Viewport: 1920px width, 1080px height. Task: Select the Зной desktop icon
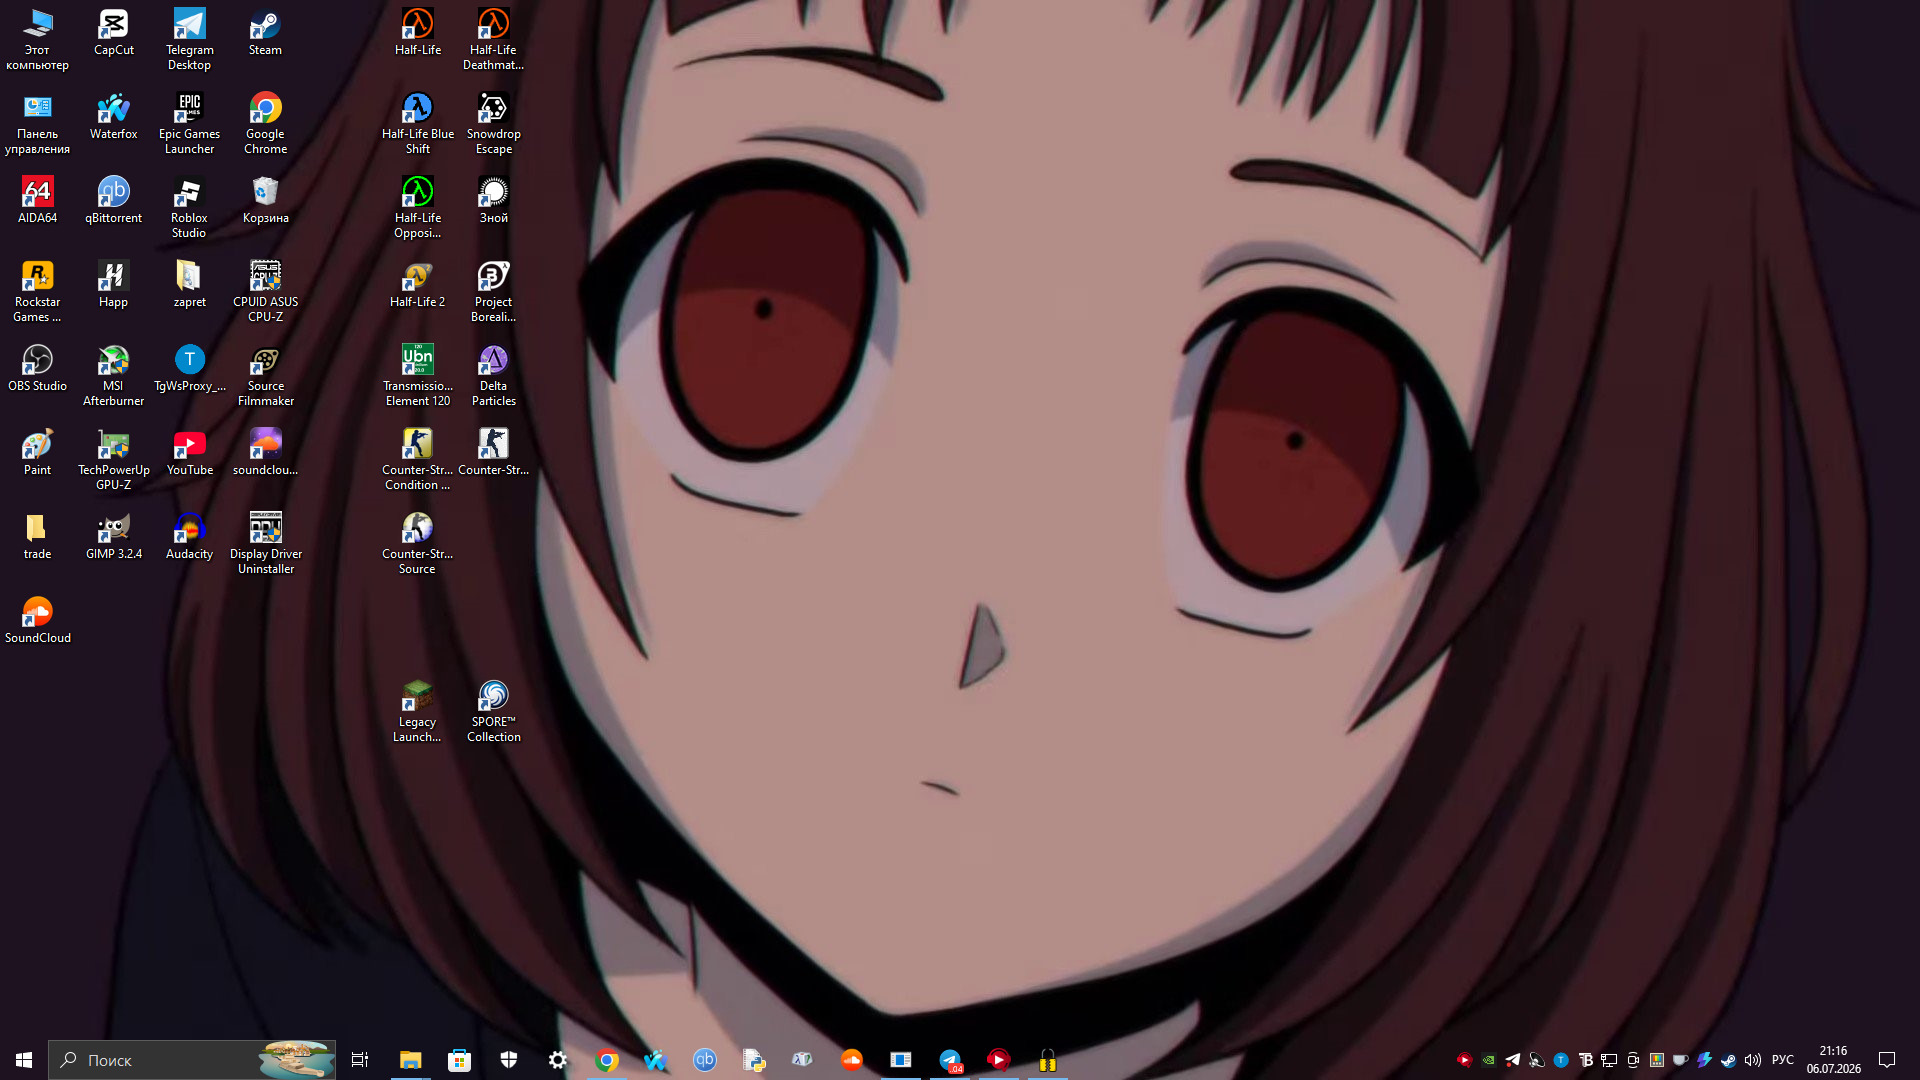(x=493, y=201)
